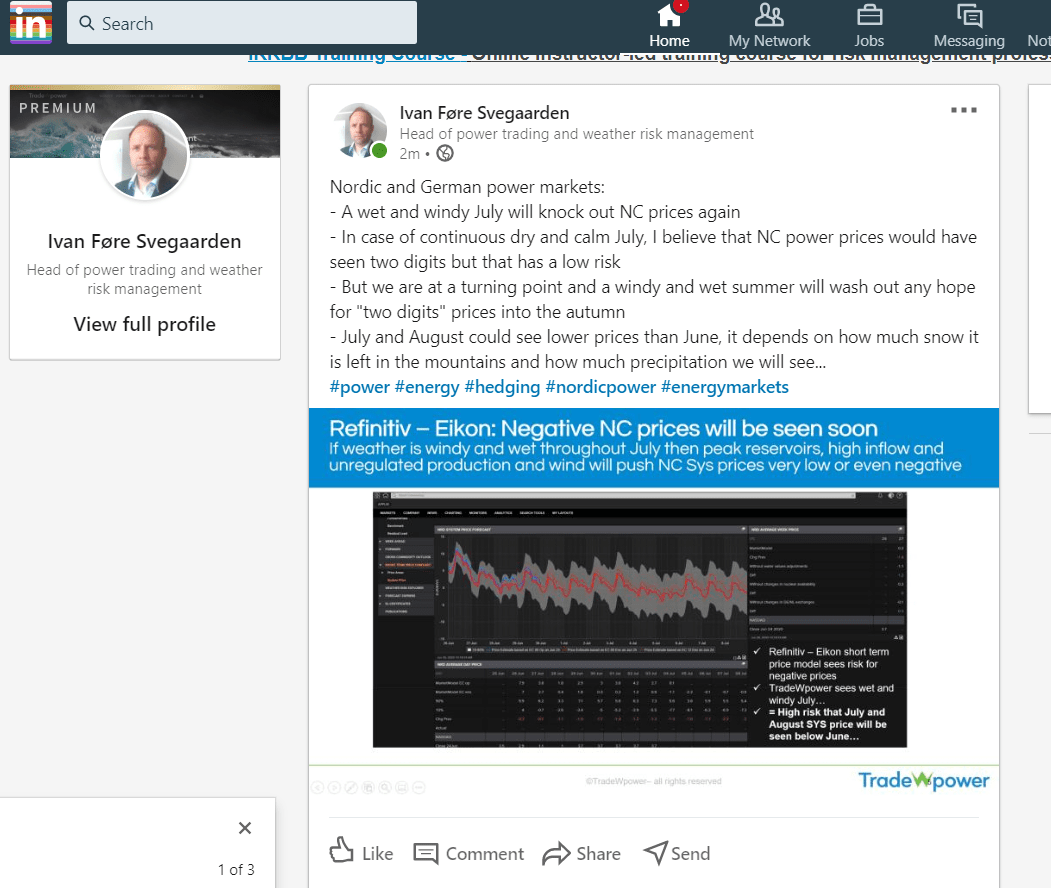Image resolution: width=1051 pixels, height=888 pixels.
Task: Click the Jobs briefcase icon
Action: tap(869, 15)
